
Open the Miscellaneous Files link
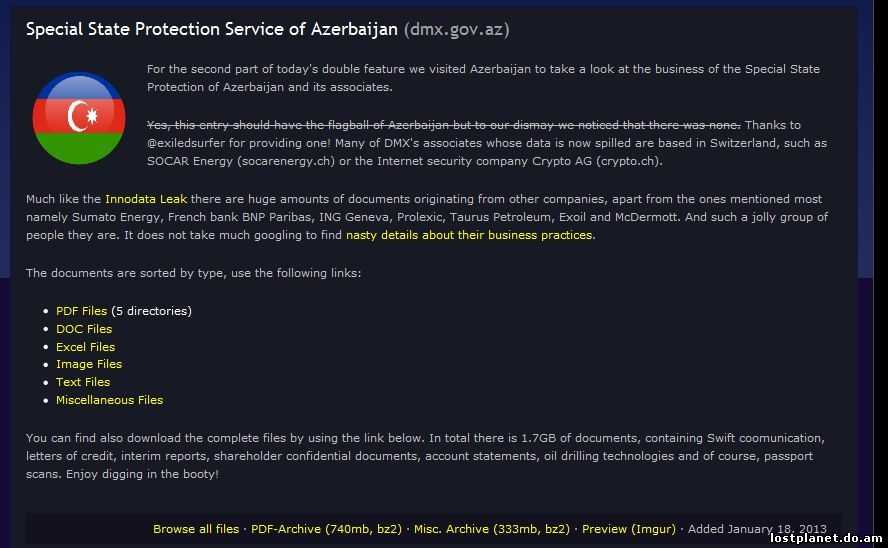tap(109, 400)
